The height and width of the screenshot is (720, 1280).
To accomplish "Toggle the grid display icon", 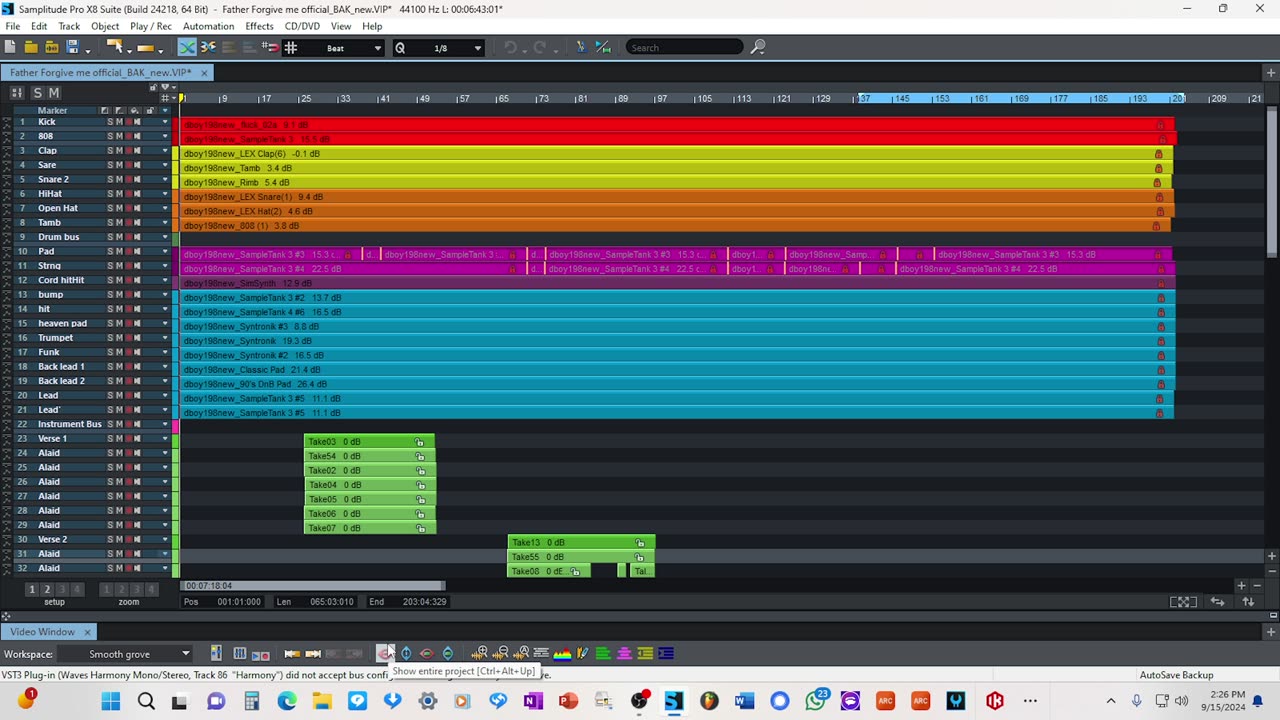I will coord(291,47).
